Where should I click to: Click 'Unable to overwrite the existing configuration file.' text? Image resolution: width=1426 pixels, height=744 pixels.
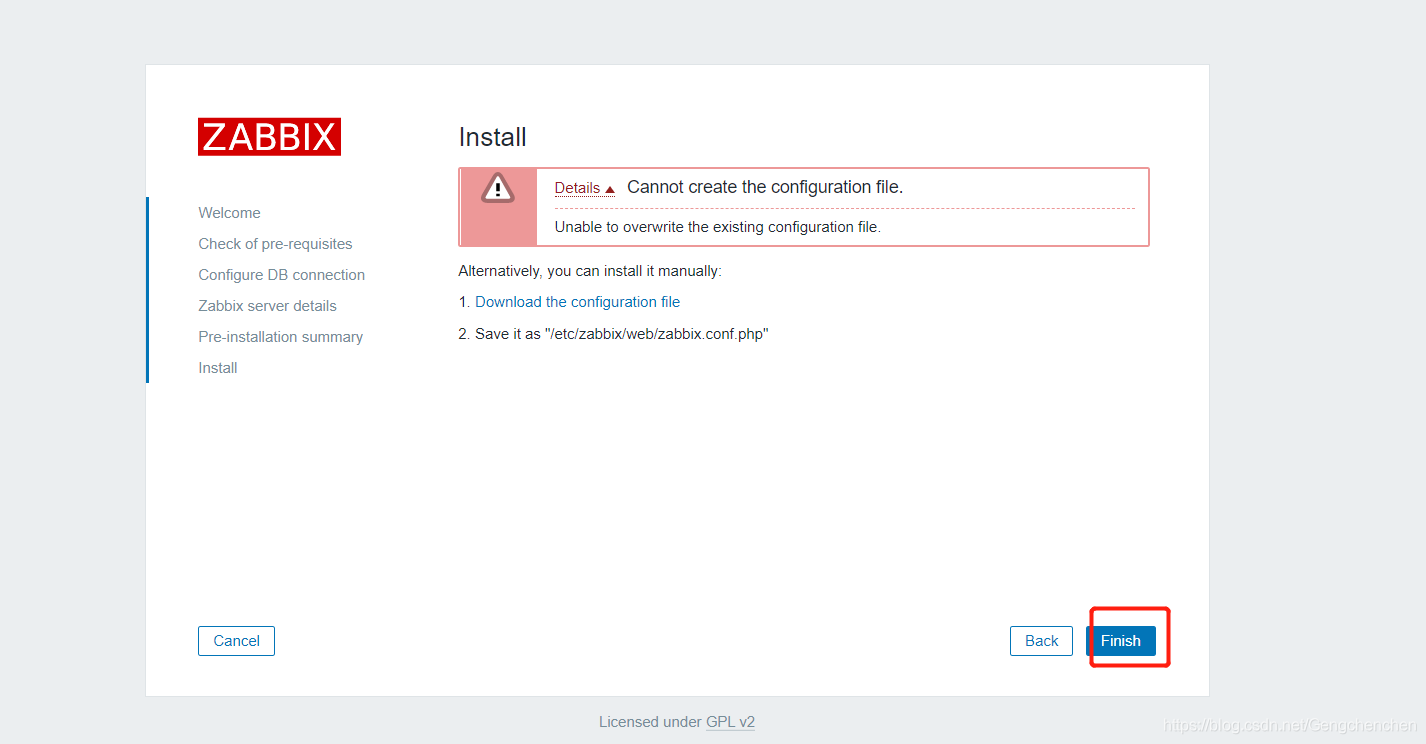click(717, 227)
